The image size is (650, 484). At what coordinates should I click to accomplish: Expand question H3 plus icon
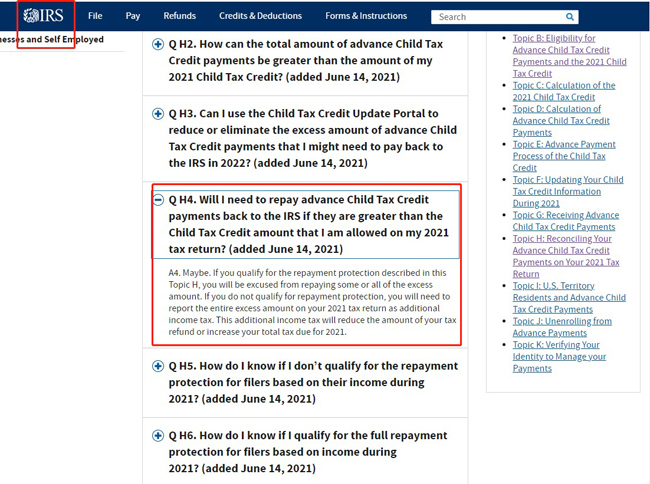pyautogui.click(x=158, y=114)
